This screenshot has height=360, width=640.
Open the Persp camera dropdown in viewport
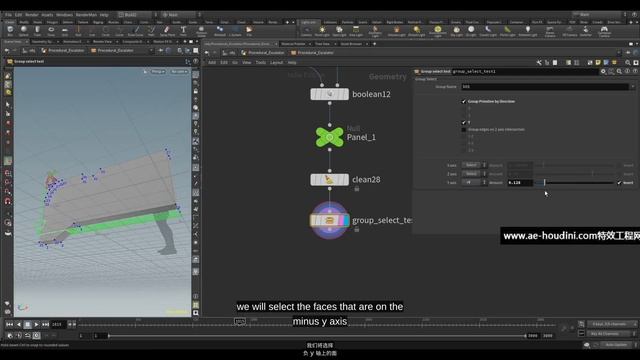click(158, 71)
